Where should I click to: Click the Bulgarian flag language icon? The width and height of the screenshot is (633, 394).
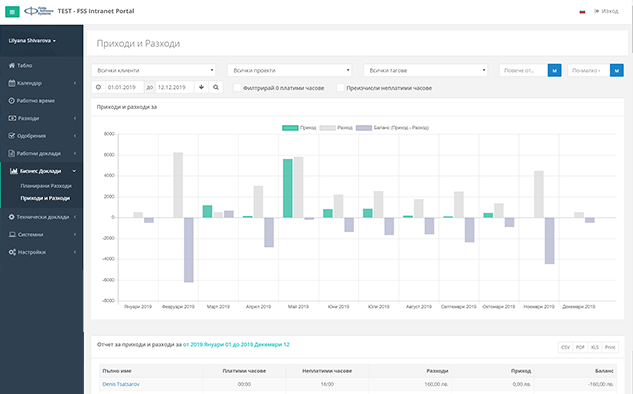point(582,12)
